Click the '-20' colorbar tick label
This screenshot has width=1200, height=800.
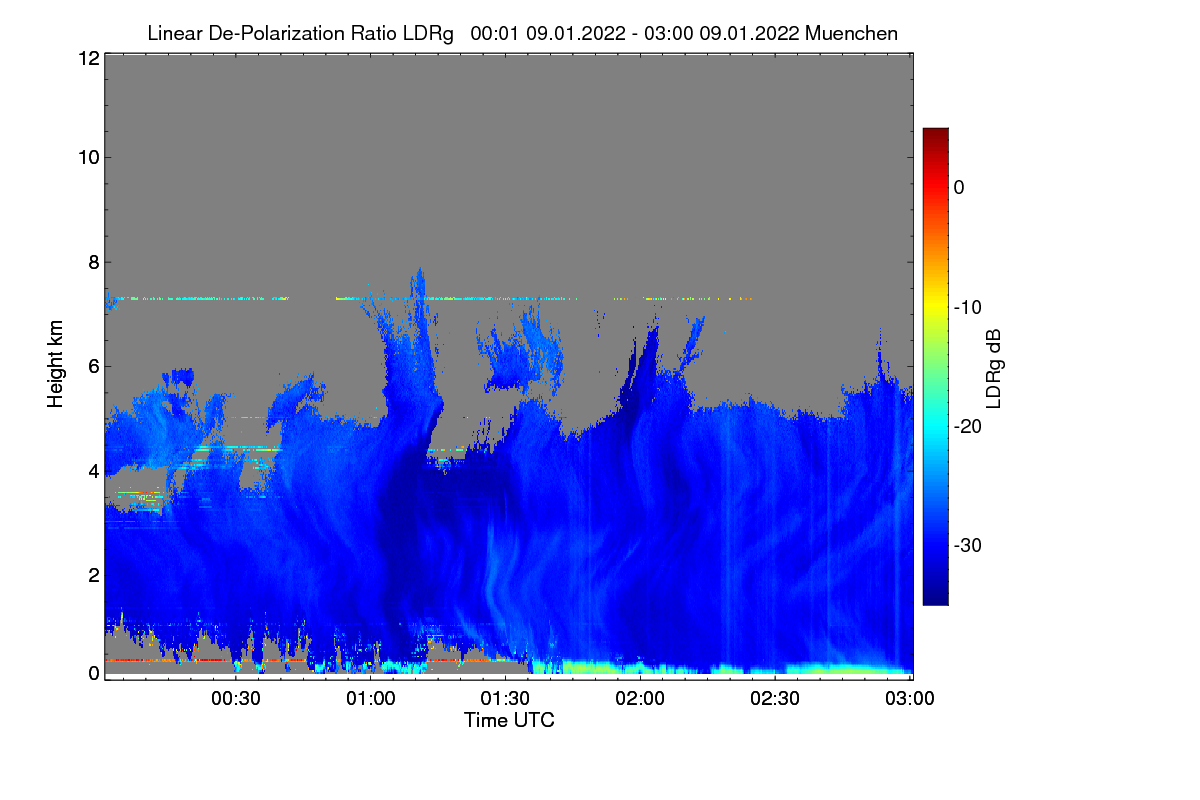[x=967, y=426]
